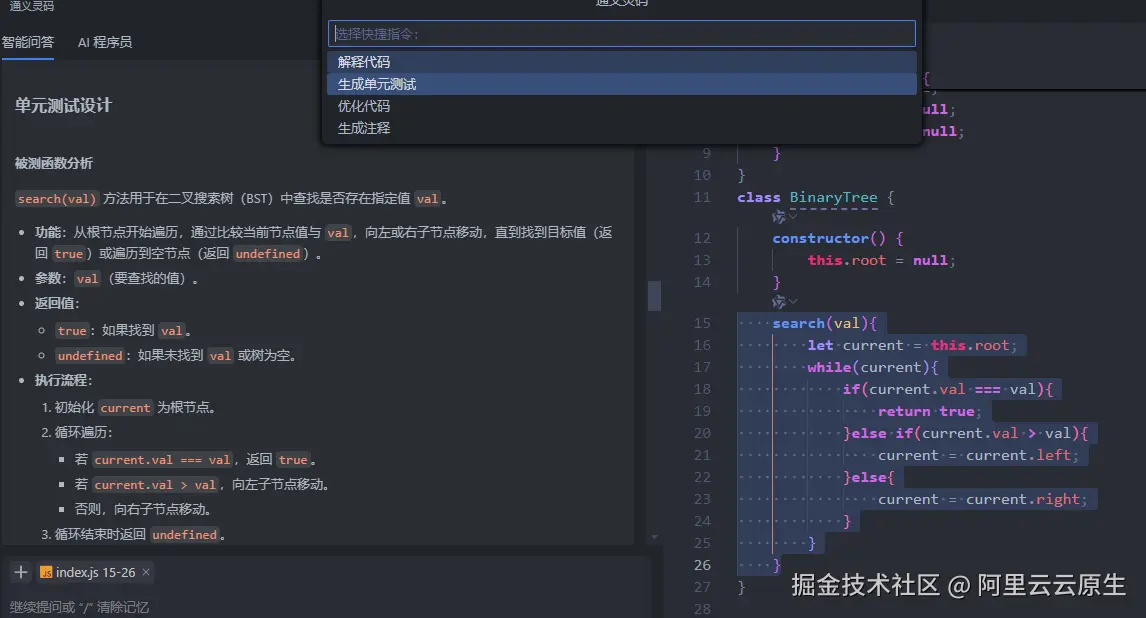The height and width of the screenshot is (618, 1146).
Task: Click the JS file icon beside index.js
Action: (46, 573)
